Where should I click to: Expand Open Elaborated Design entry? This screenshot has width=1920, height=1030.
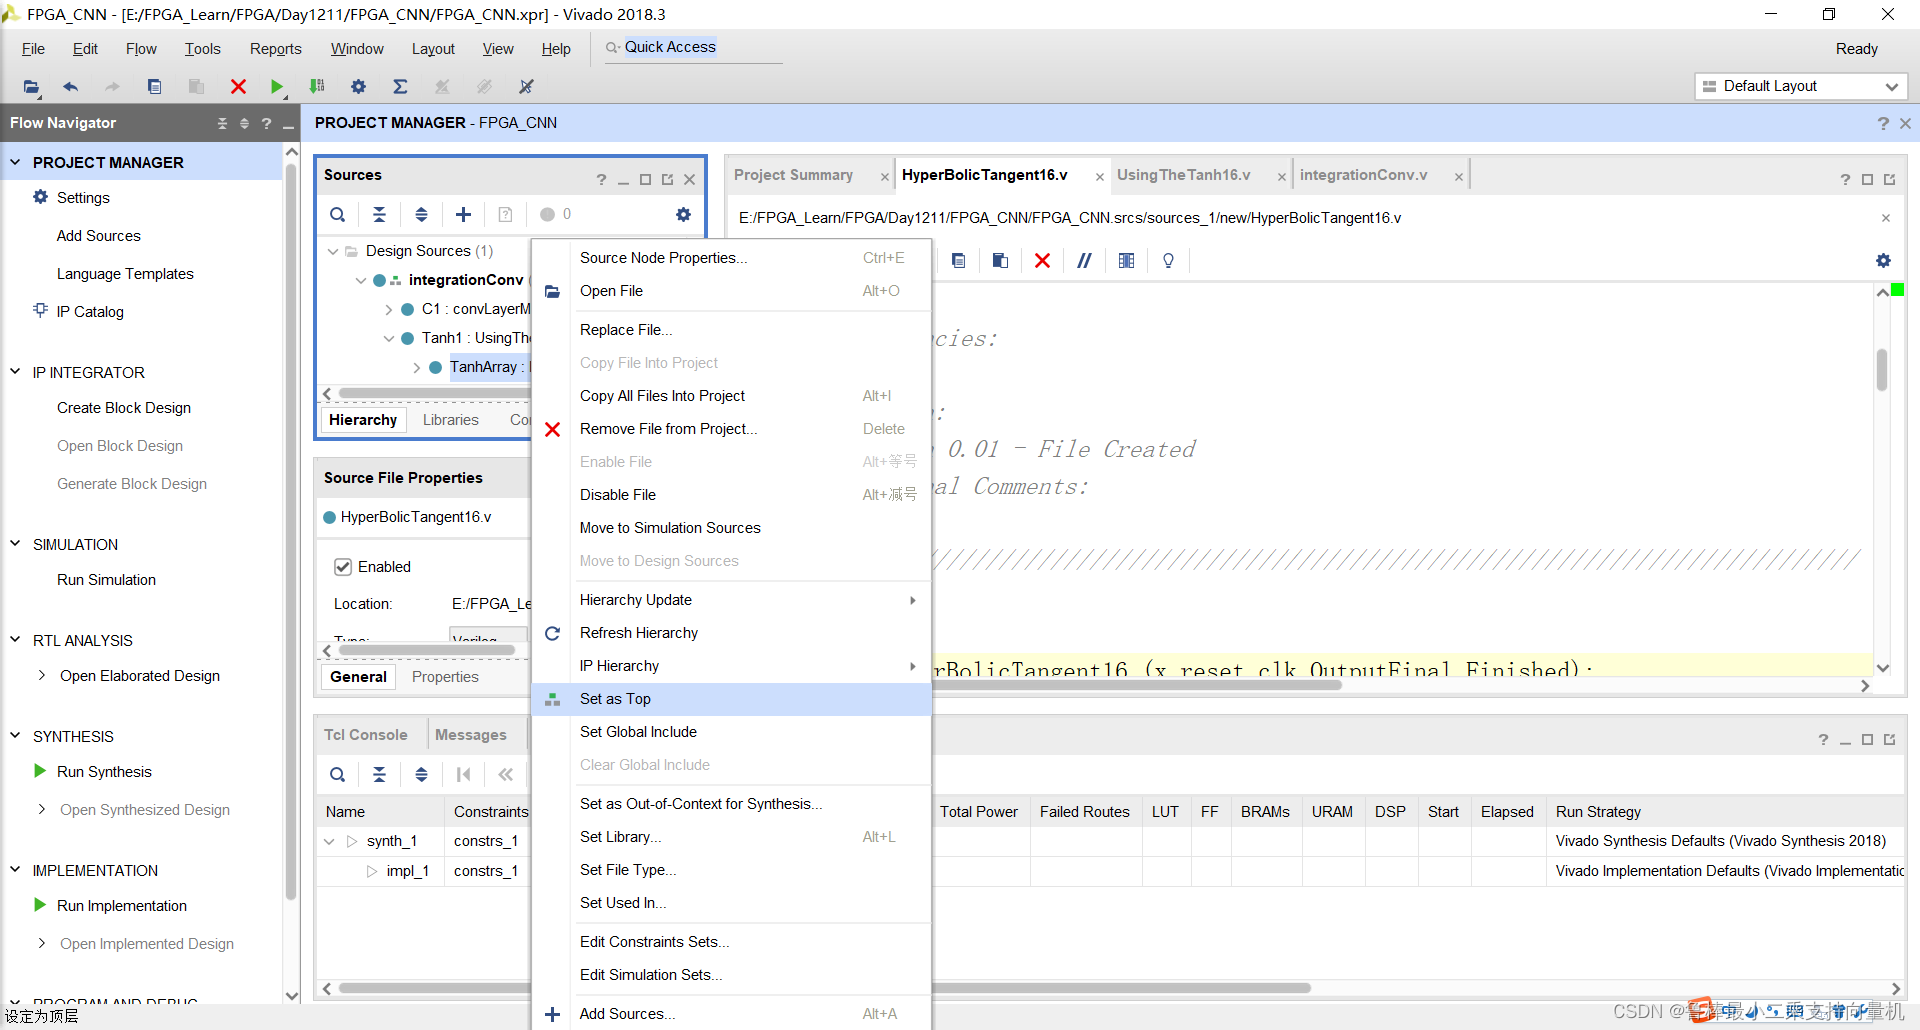41,676
